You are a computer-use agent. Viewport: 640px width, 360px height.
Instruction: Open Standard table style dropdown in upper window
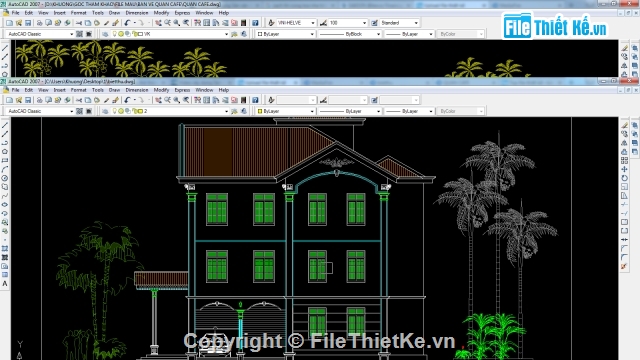(x=416, y=23)
